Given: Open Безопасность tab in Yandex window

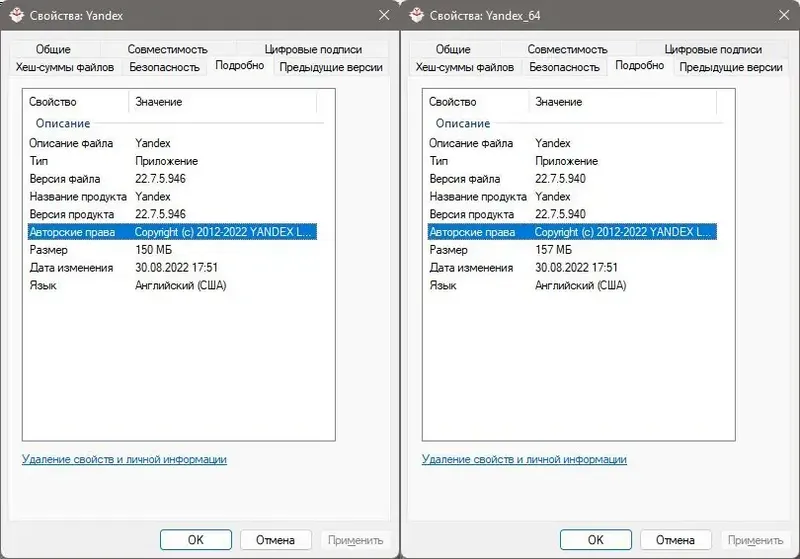Looking at the screenshot, I should 164,67.
